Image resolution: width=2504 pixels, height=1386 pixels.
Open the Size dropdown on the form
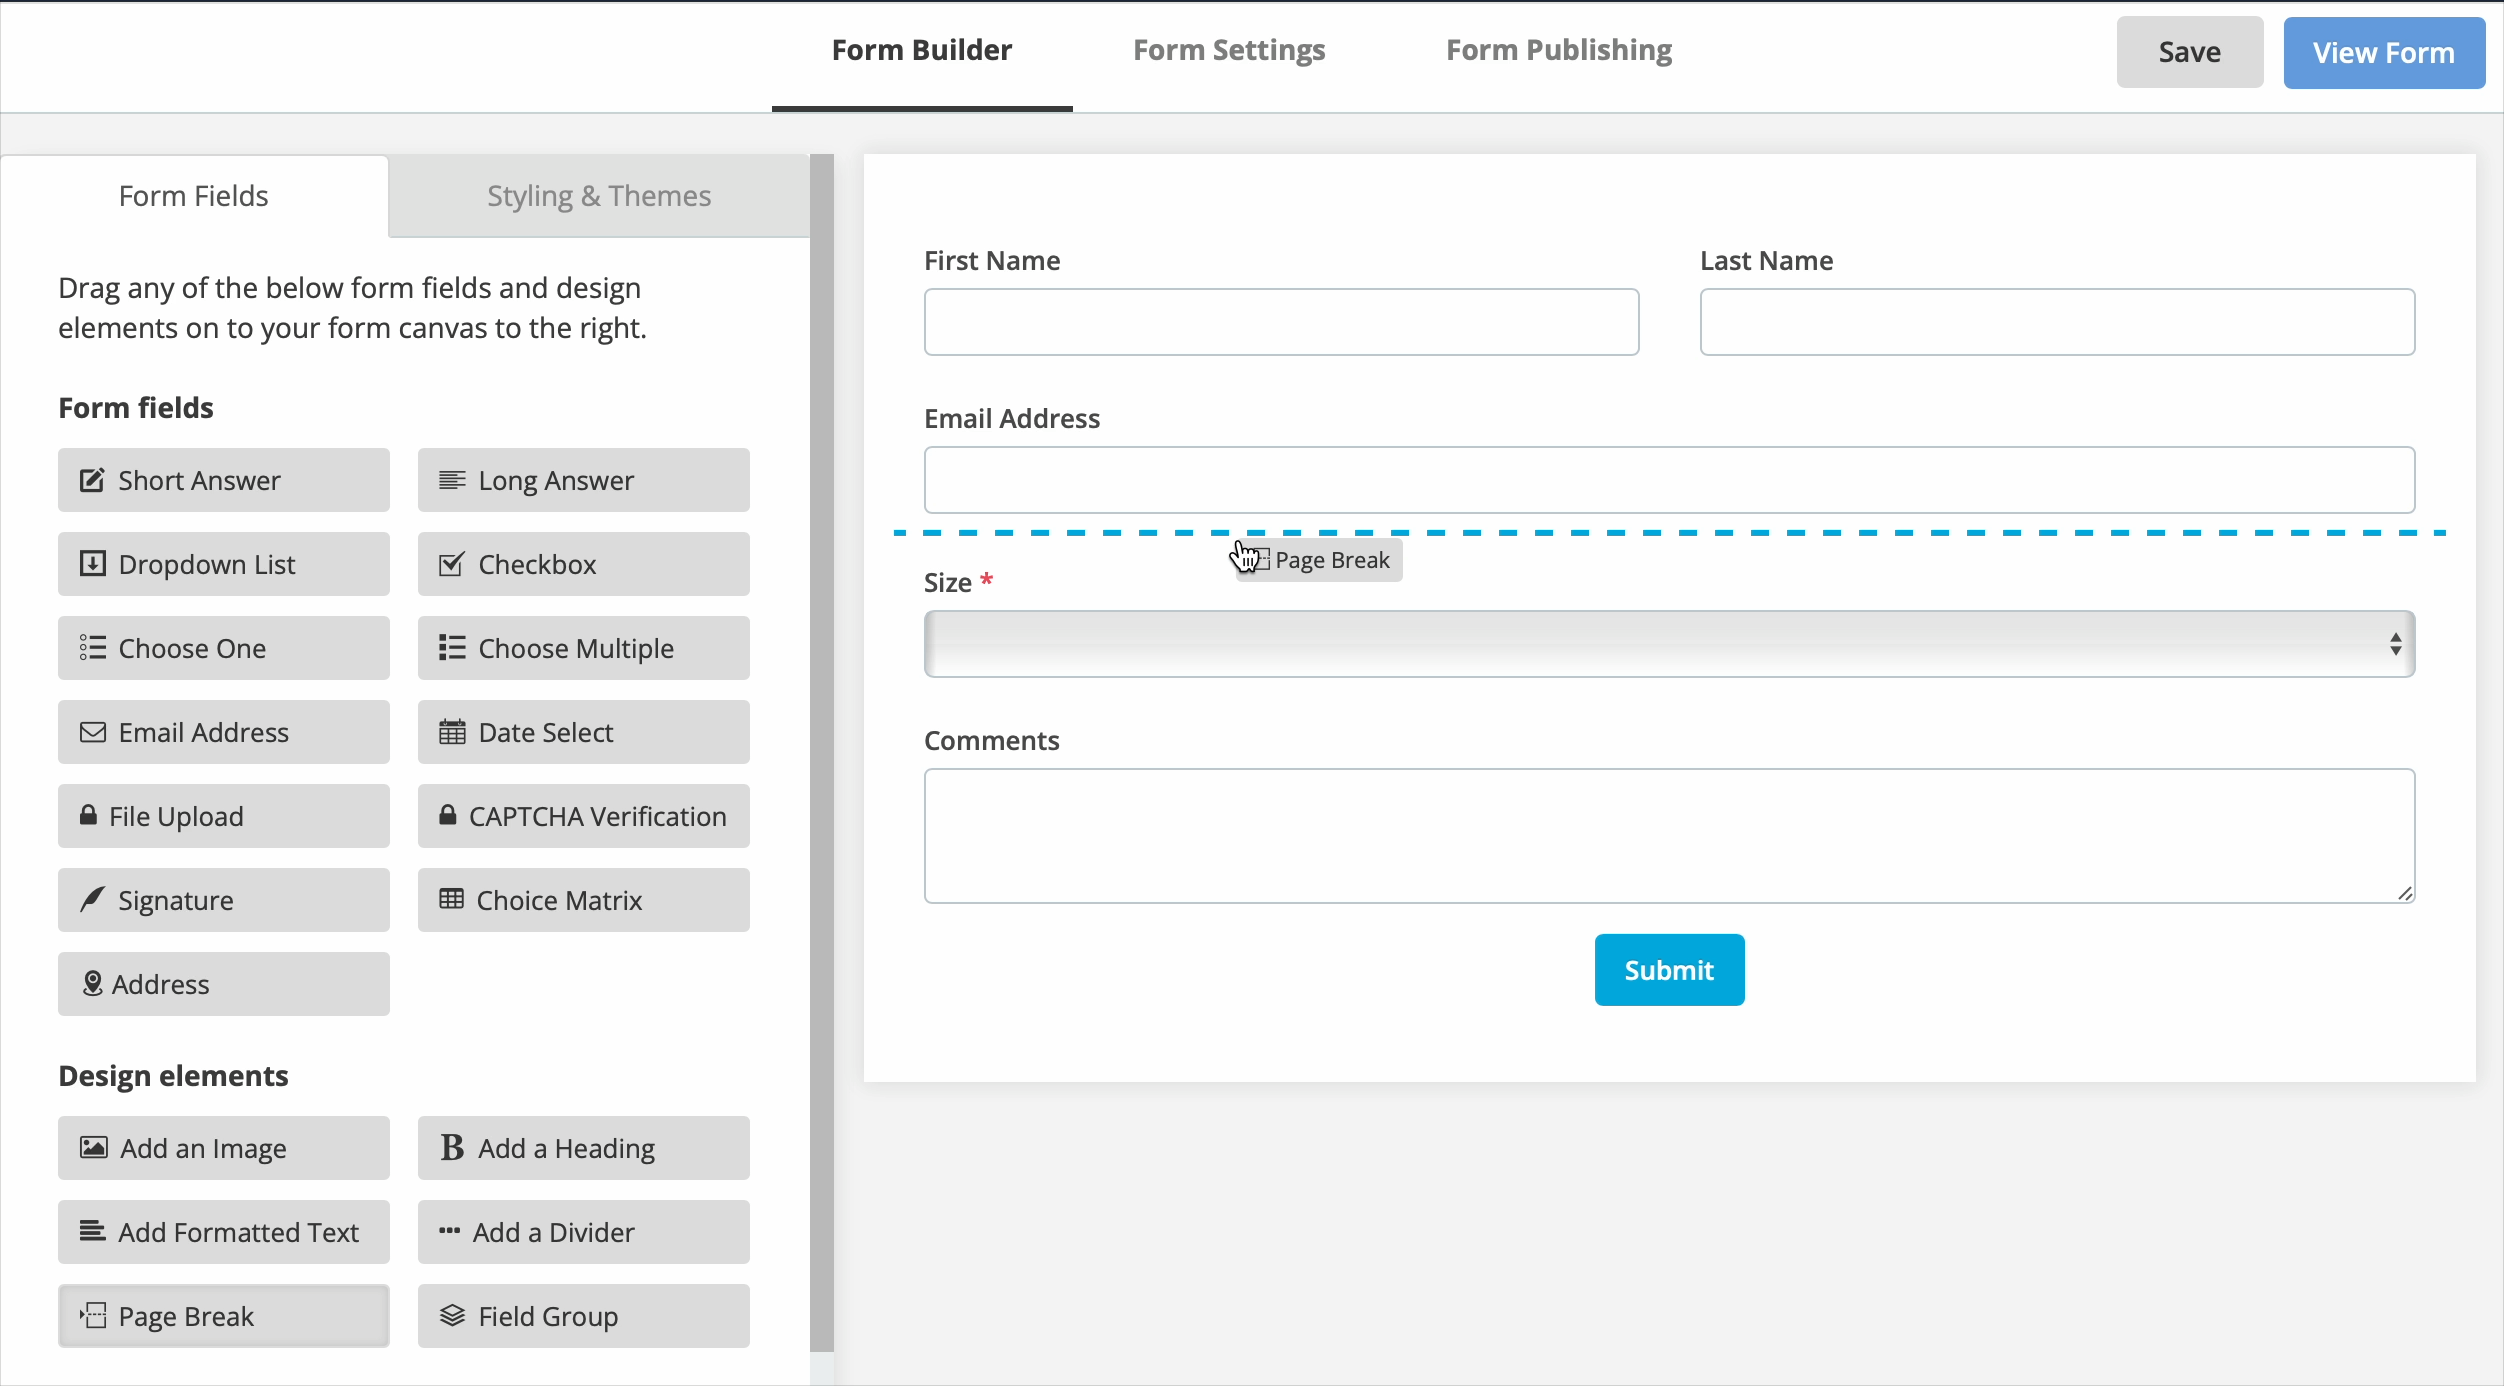tap(1669, 644)
